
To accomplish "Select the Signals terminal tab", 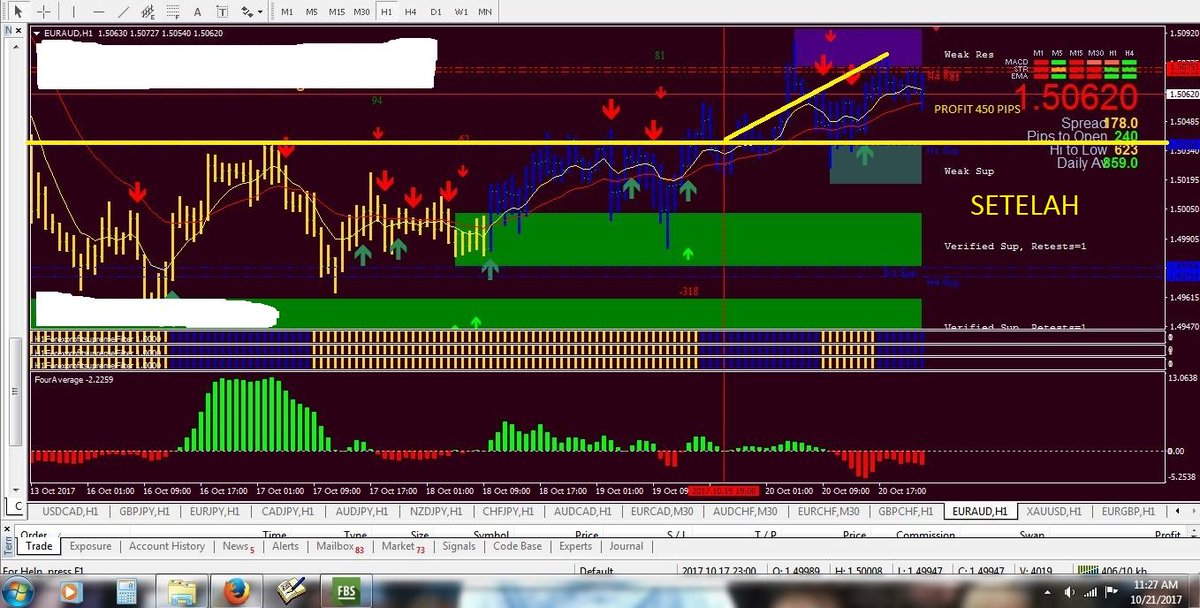I will (x=459, y=546).
